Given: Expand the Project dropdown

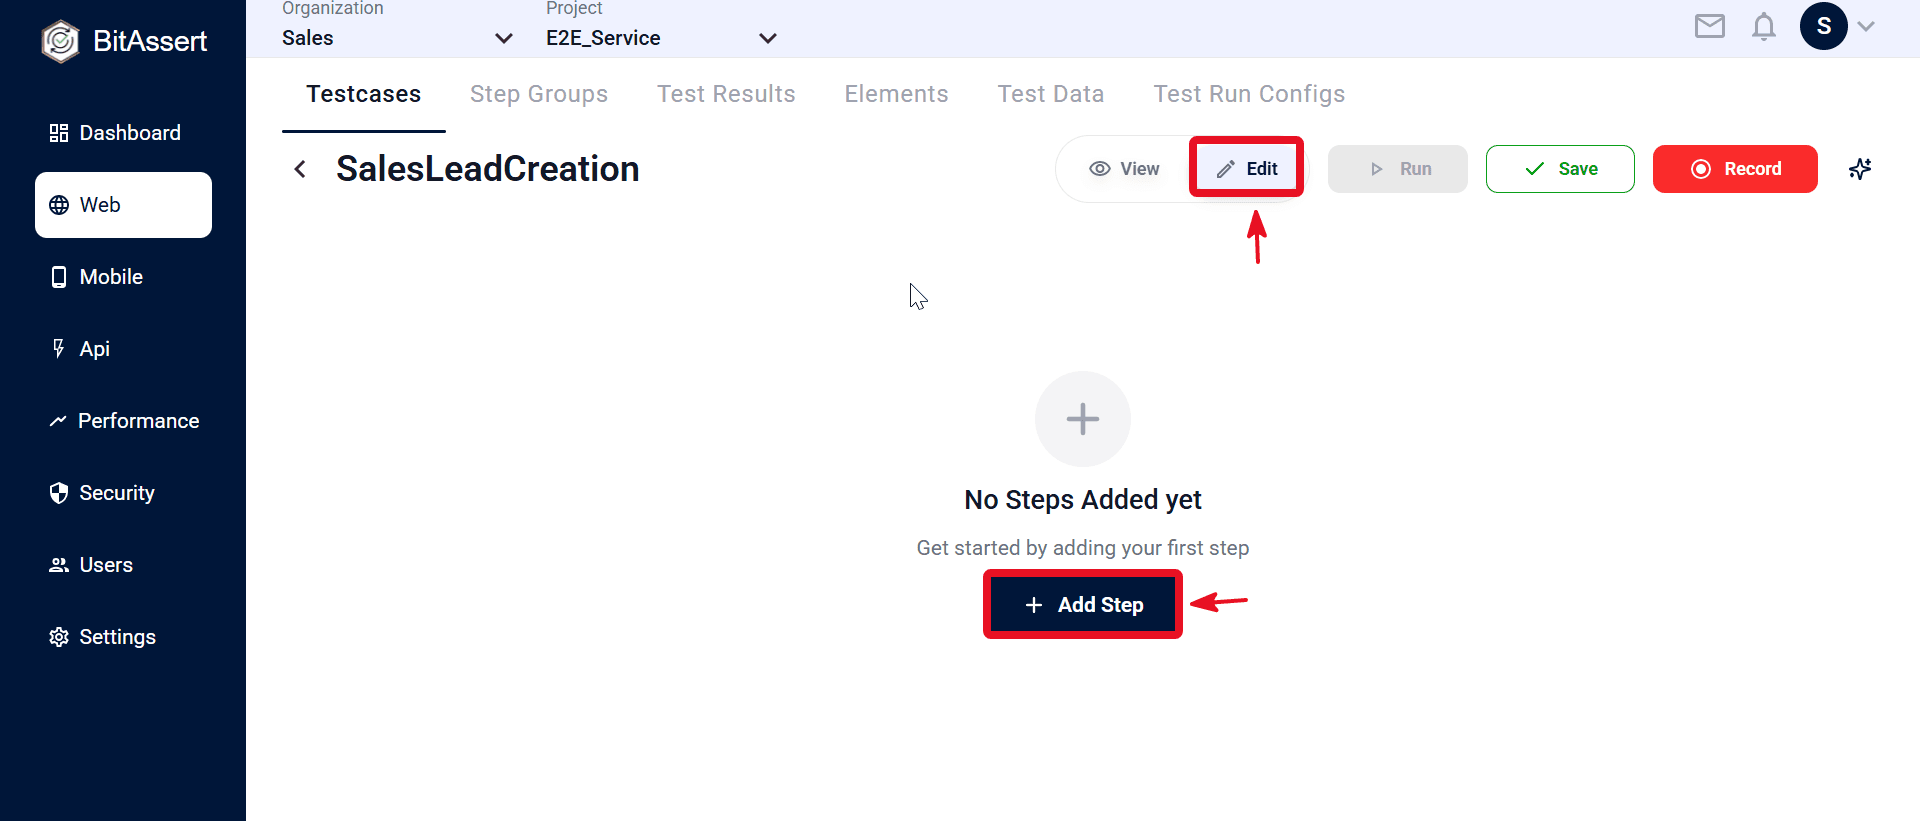Looking at the screenshot, I should click(661, 38).
